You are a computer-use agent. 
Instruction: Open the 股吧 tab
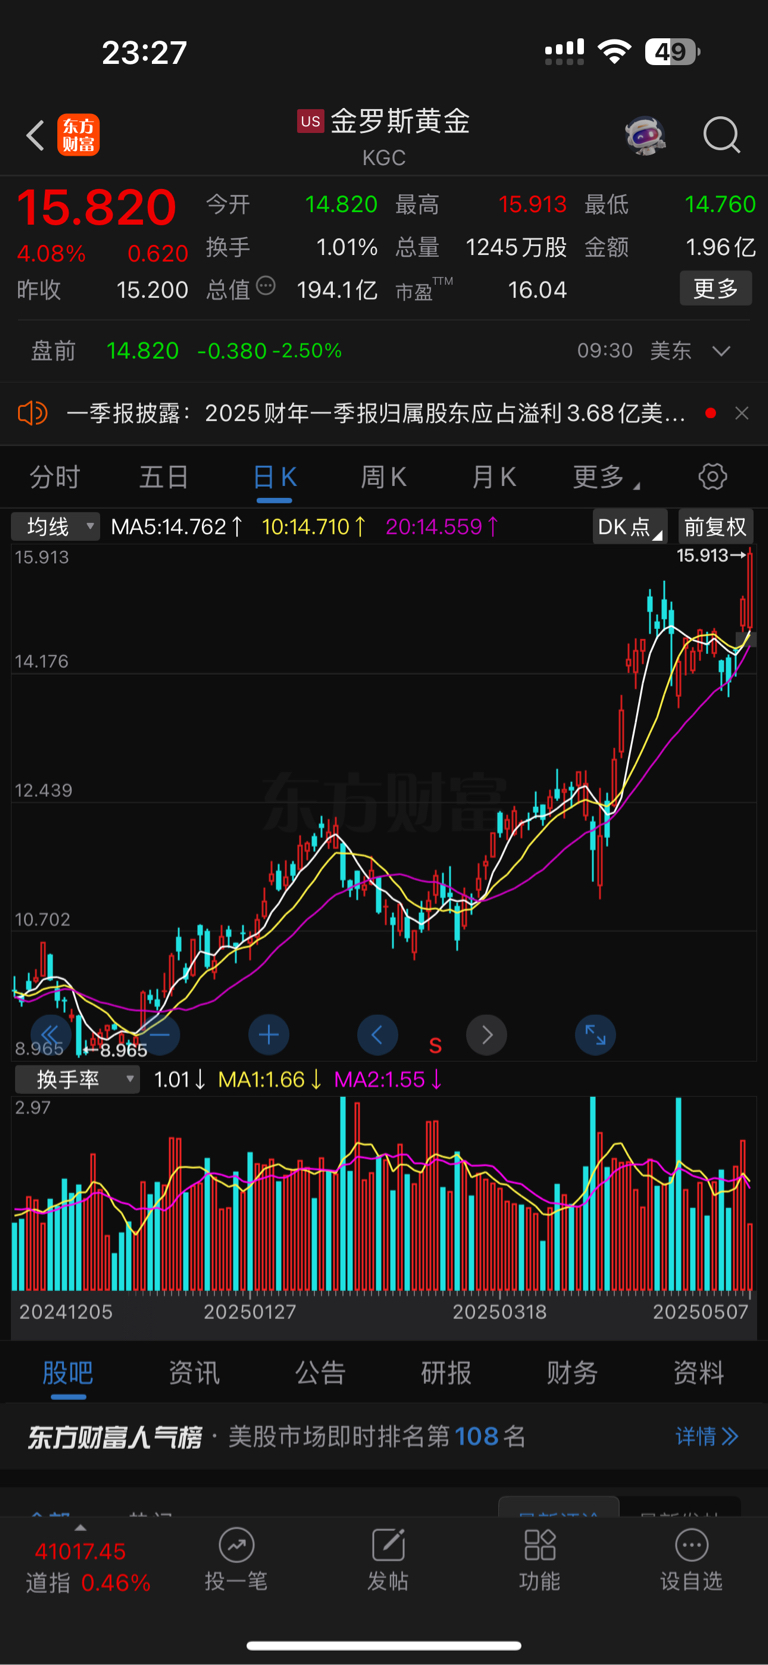(x=68, y=1373)
